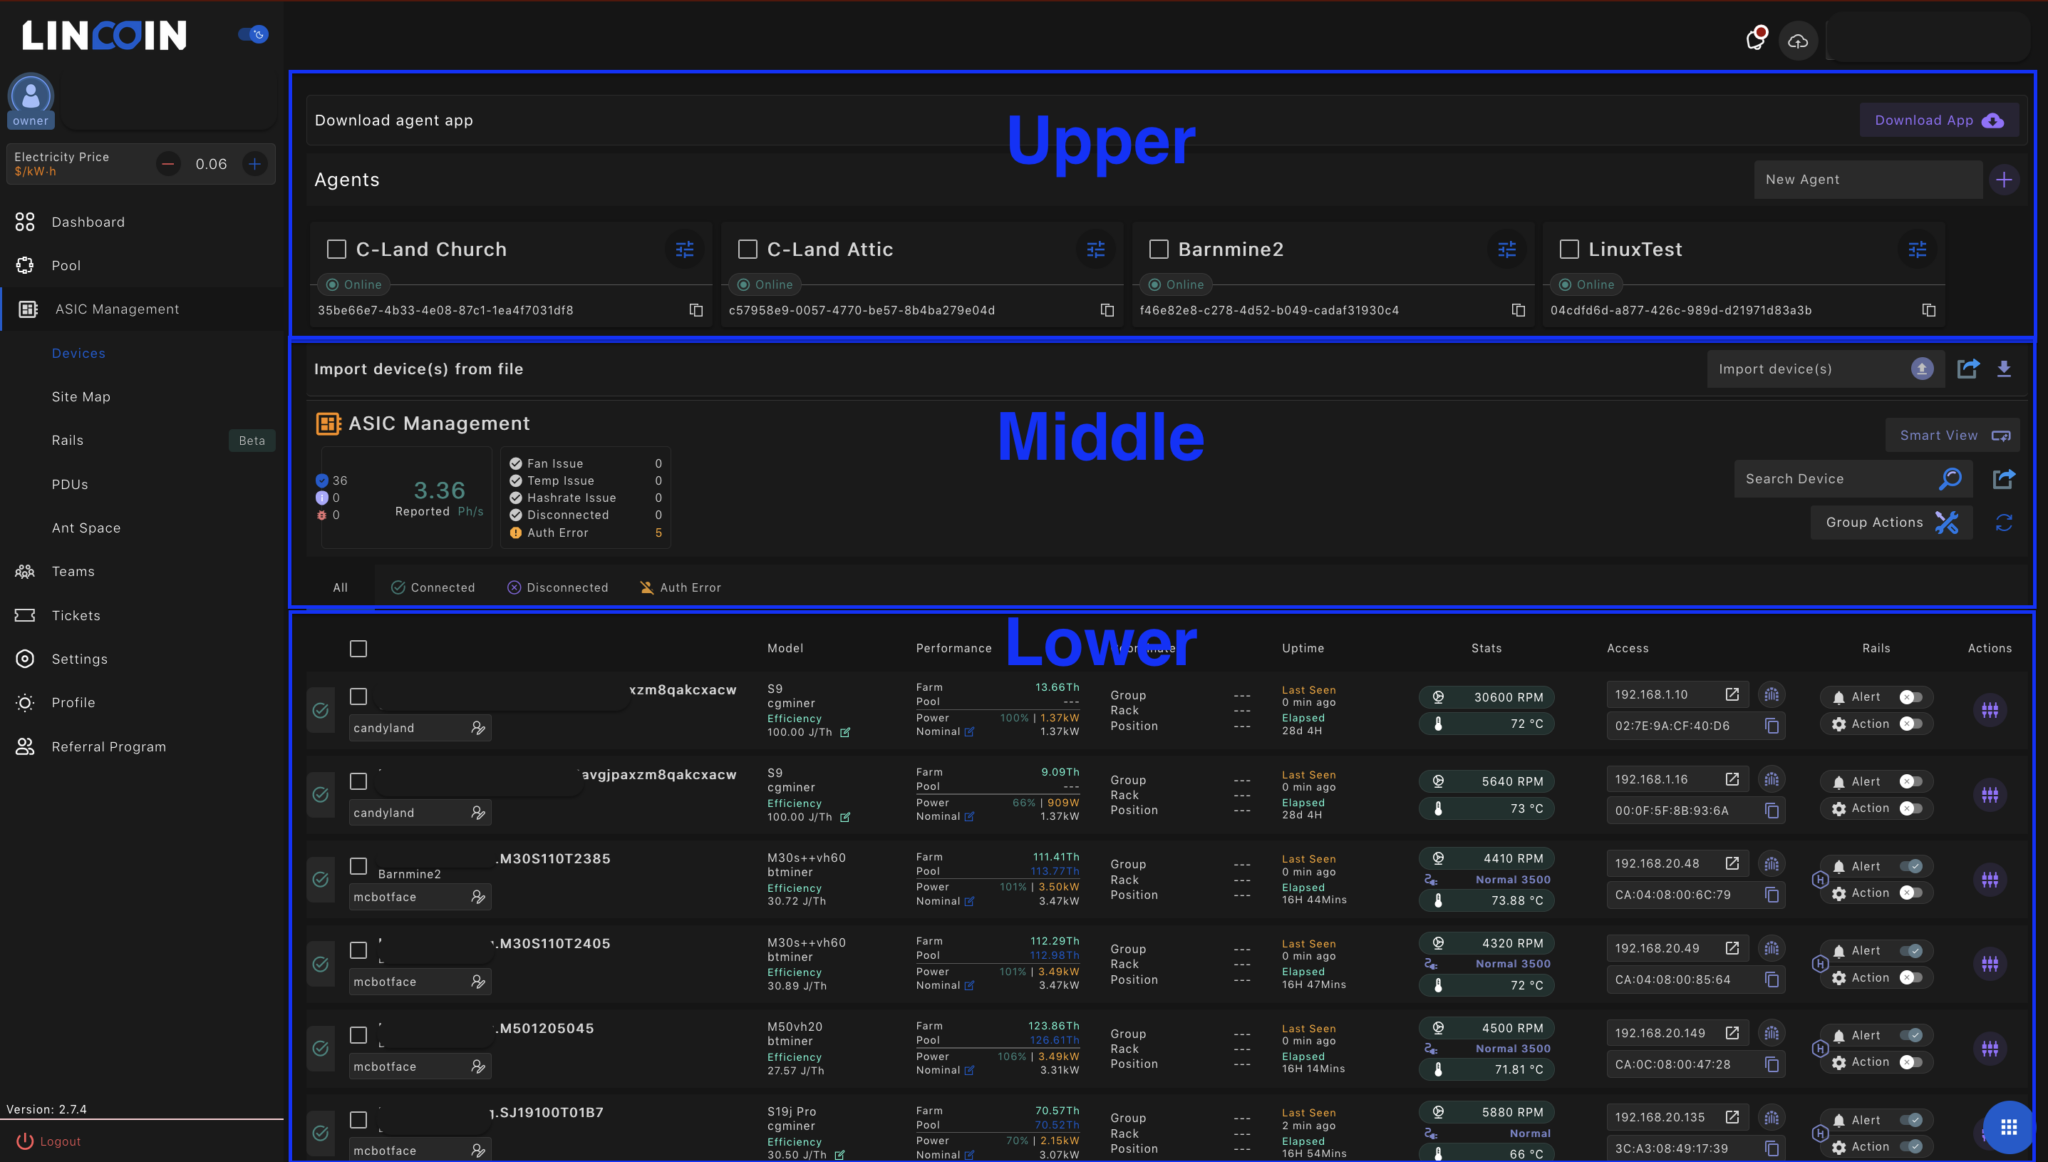The image size is (2048, 1162).
Task: Expand the ASIC Management menu
Action: point(117,308)
